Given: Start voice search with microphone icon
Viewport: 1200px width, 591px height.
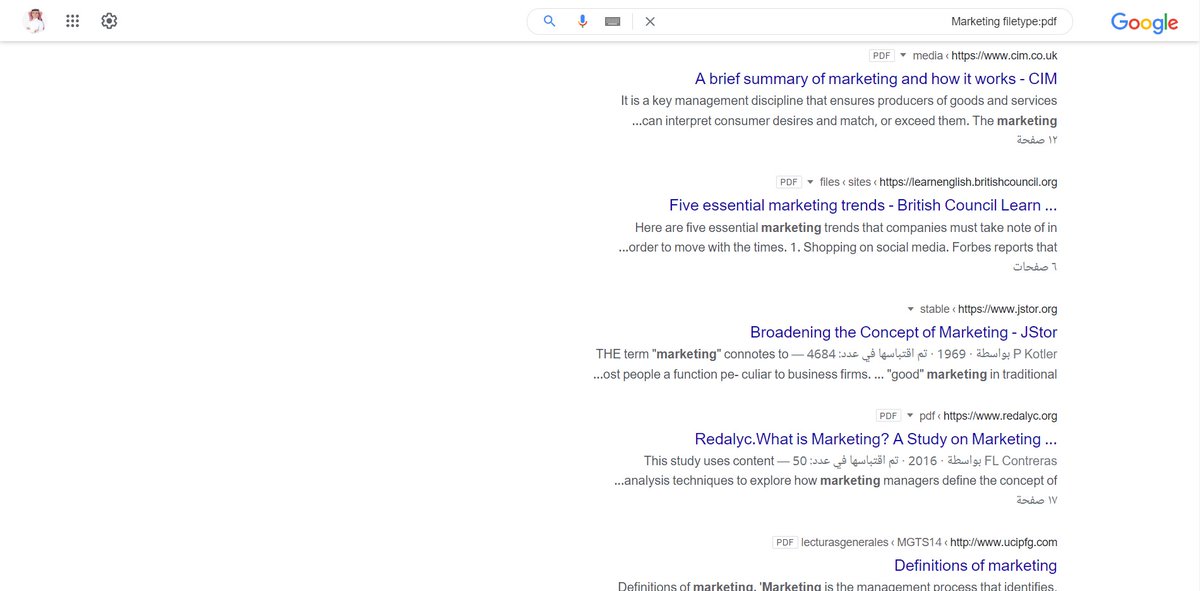Looking at the screenshot, I should click(x=582, y=21).
